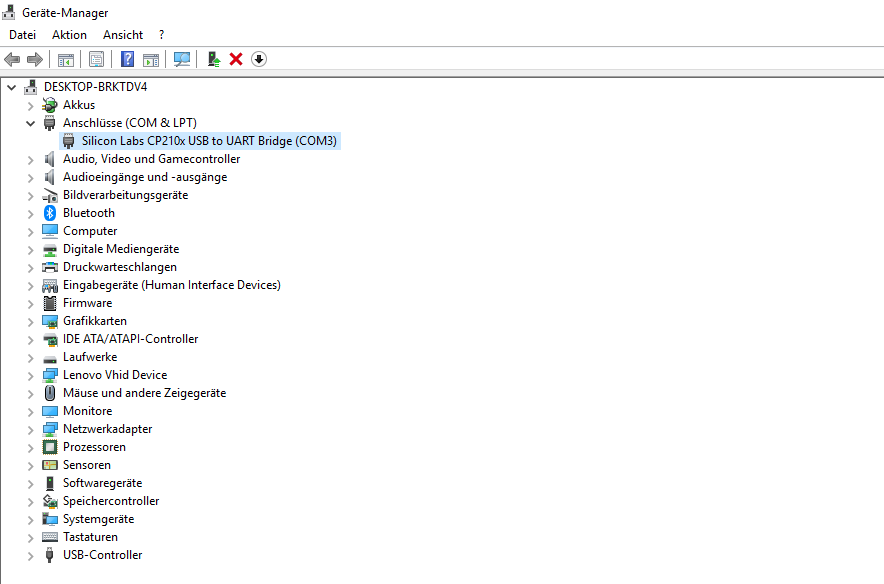Viewport: 884px width, 584px height.
Task: Open the Ansicht menu
Action: pyautogui.click(x=123, y=35)
